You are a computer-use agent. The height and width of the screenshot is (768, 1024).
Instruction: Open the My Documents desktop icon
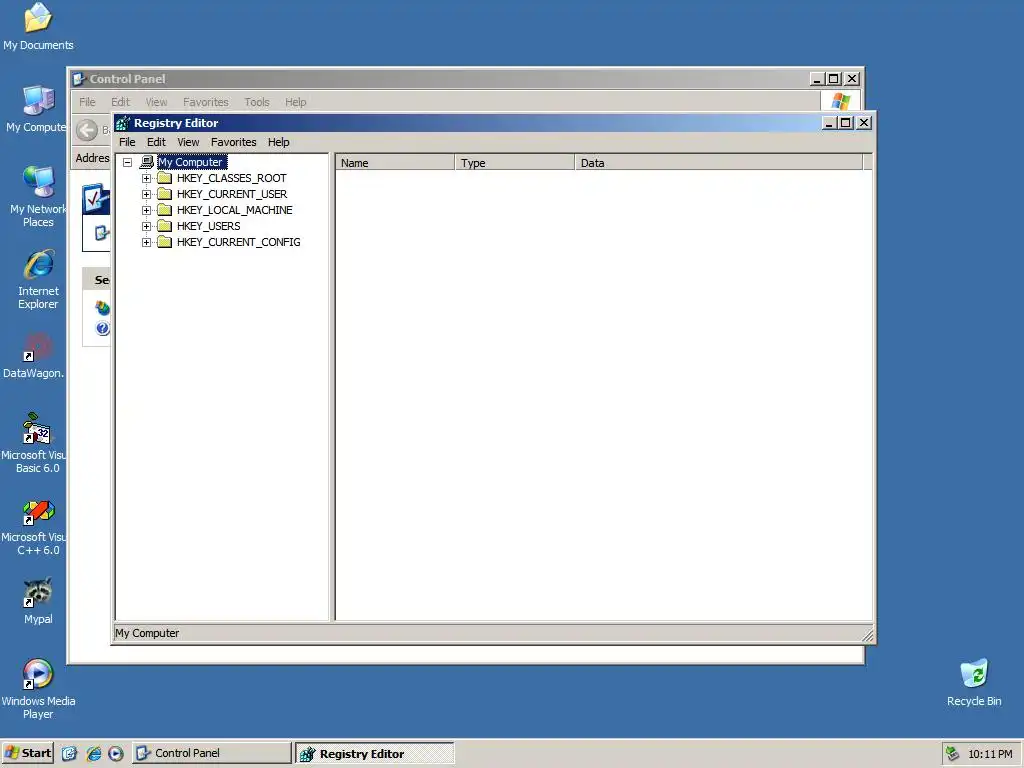(x=38, y=27)
